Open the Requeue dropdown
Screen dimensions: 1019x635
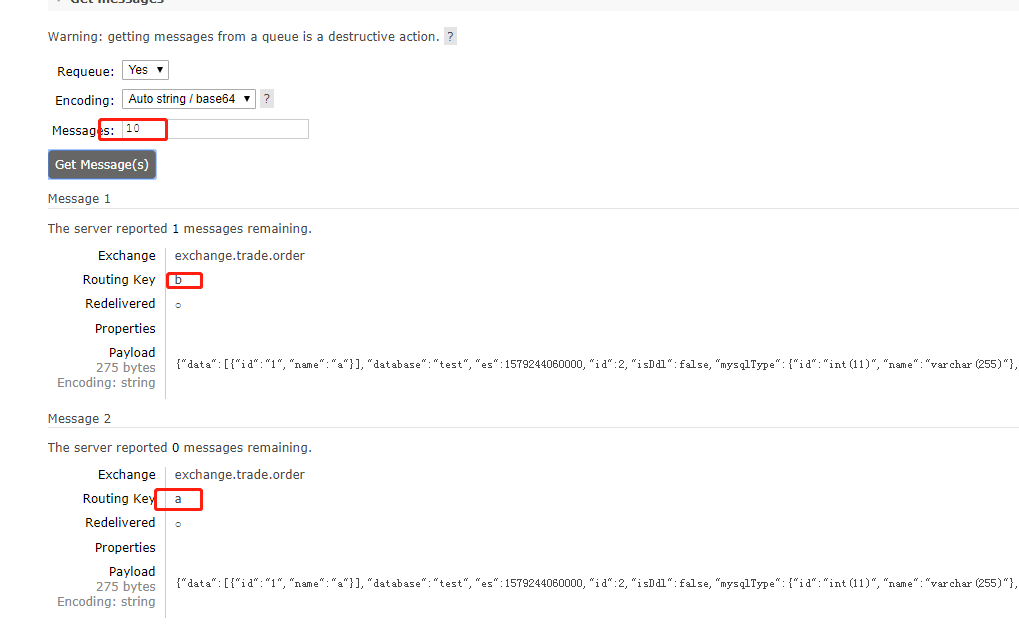(x=144, y=69)
